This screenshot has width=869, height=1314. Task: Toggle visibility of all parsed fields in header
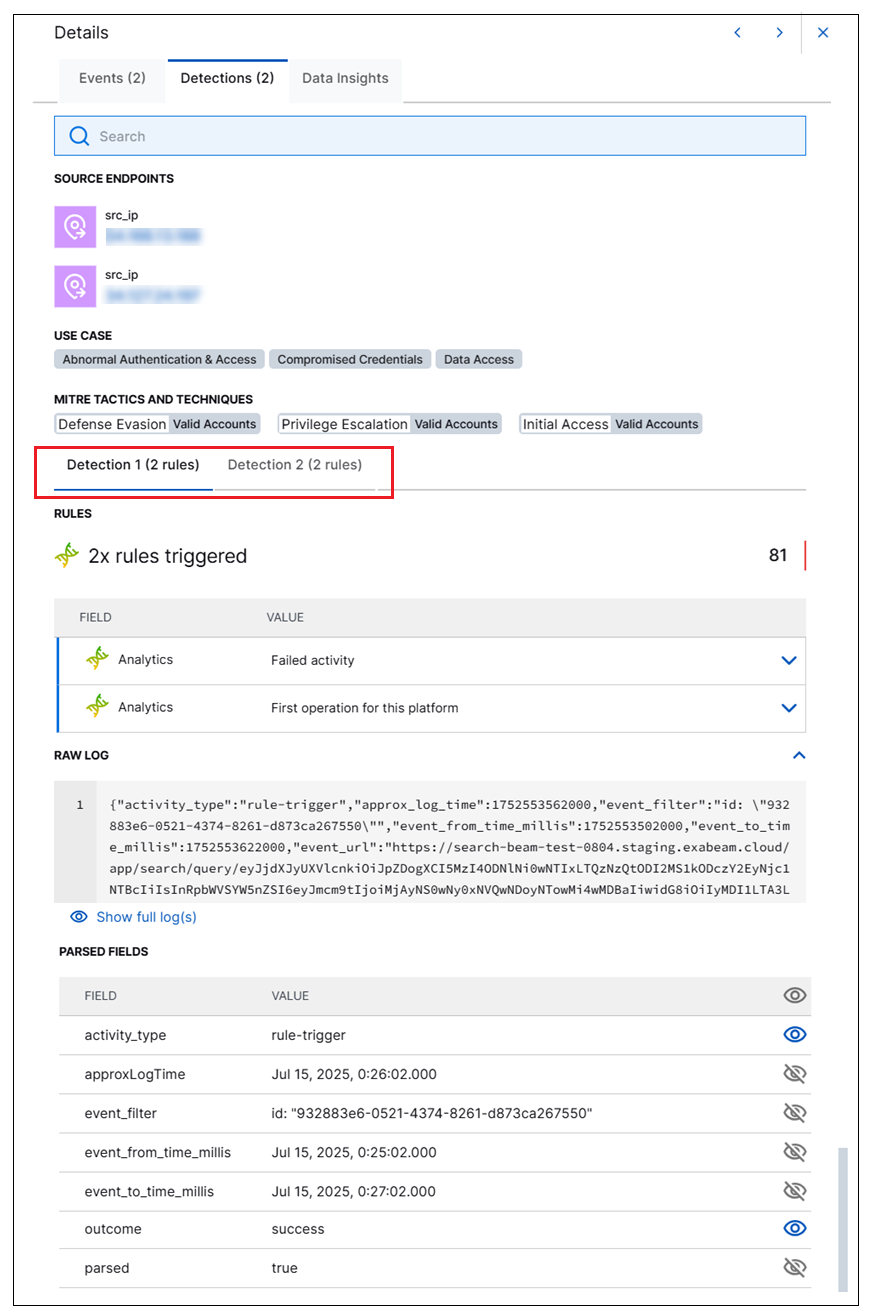point(795,995)
